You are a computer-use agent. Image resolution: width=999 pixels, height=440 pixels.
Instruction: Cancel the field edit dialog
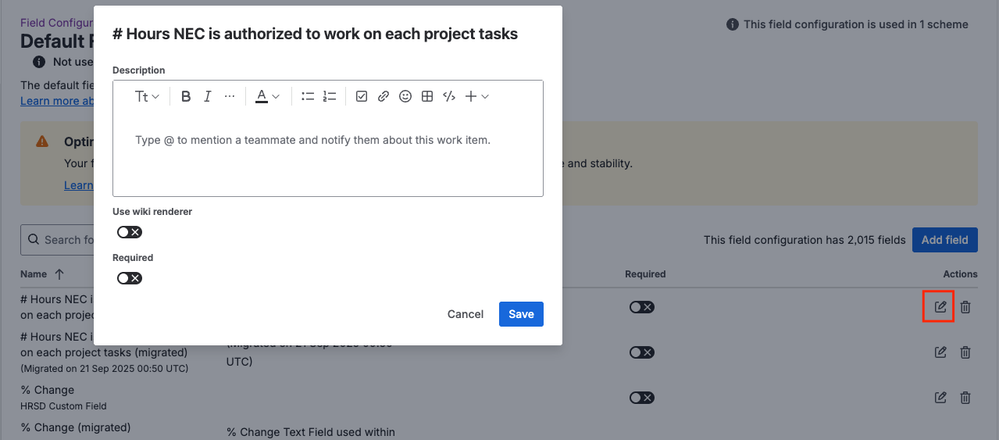[x=465, y=314]
